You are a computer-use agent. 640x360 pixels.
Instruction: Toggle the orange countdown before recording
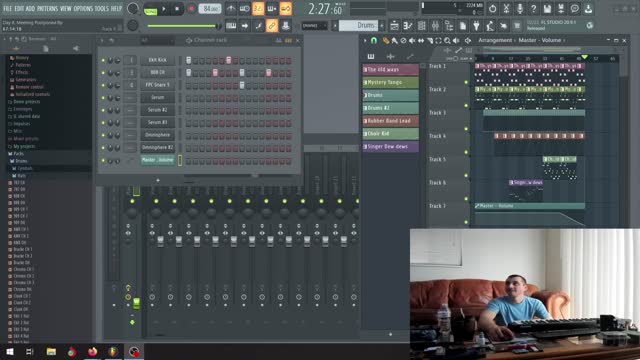[x=258, y=9]
